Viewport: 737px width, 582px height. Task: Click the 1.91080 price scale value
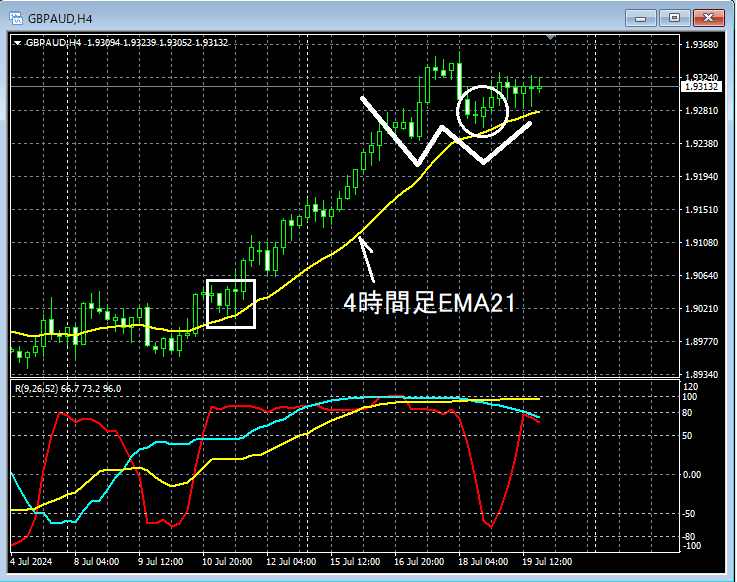click(x=701, y=243)
